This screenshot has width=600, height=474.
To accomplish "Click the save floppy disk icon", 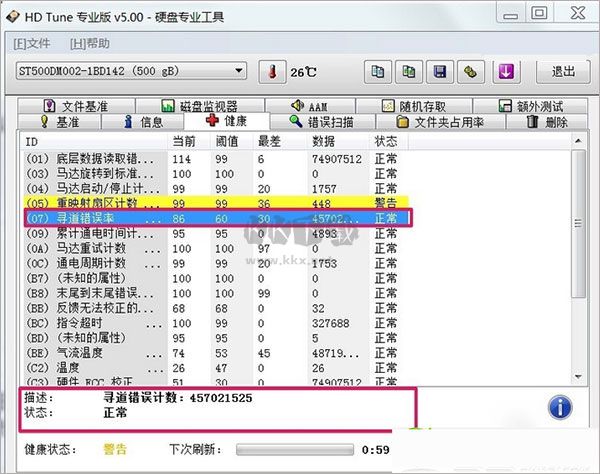I will tap(440, 72).
